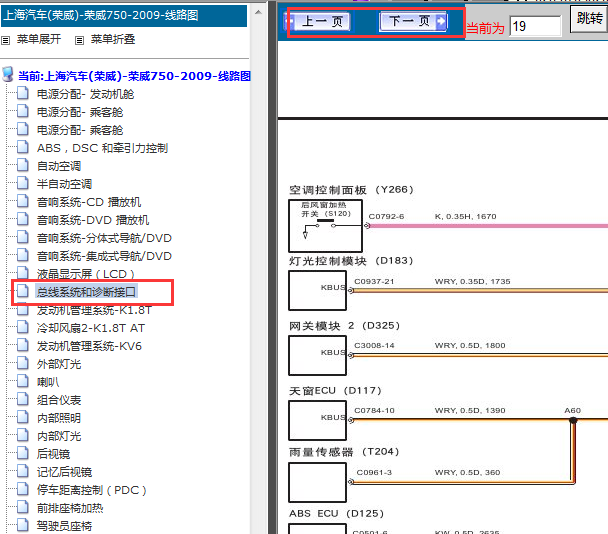Expand all menus with 菜单展开
608x534 pixels.
(39, 39)
